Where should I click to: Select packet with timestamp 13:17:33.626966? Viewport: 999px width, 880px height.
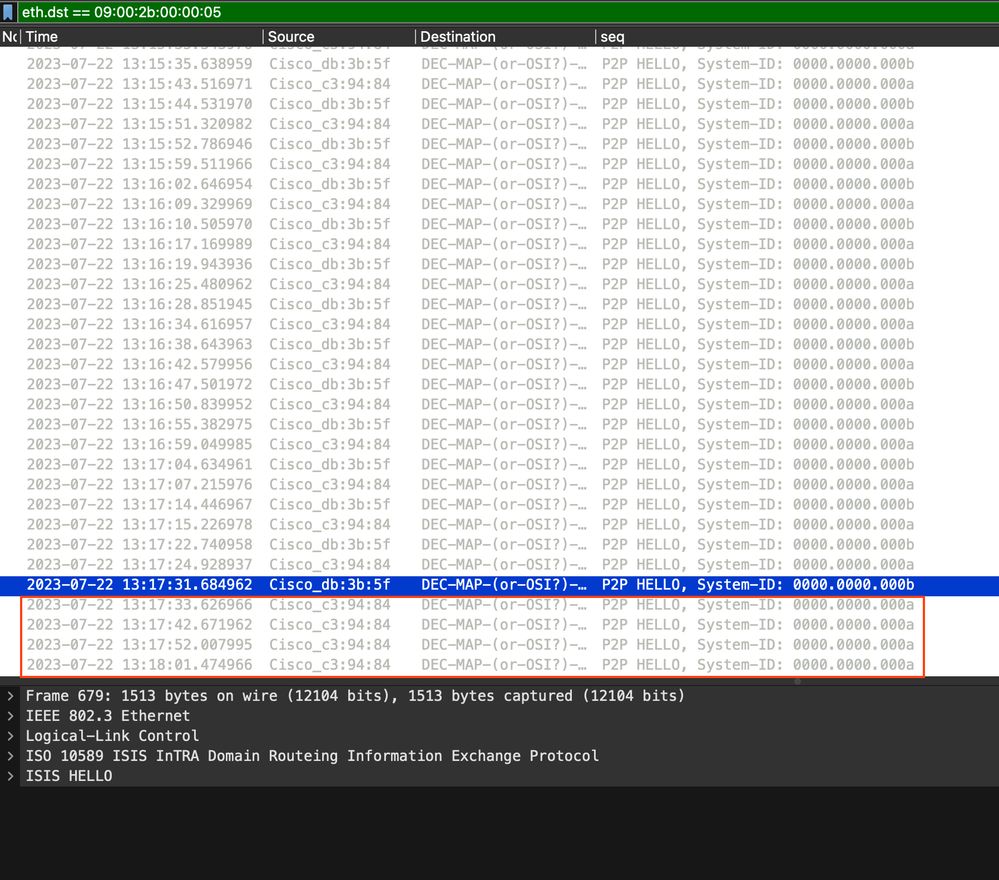point(500,605)
